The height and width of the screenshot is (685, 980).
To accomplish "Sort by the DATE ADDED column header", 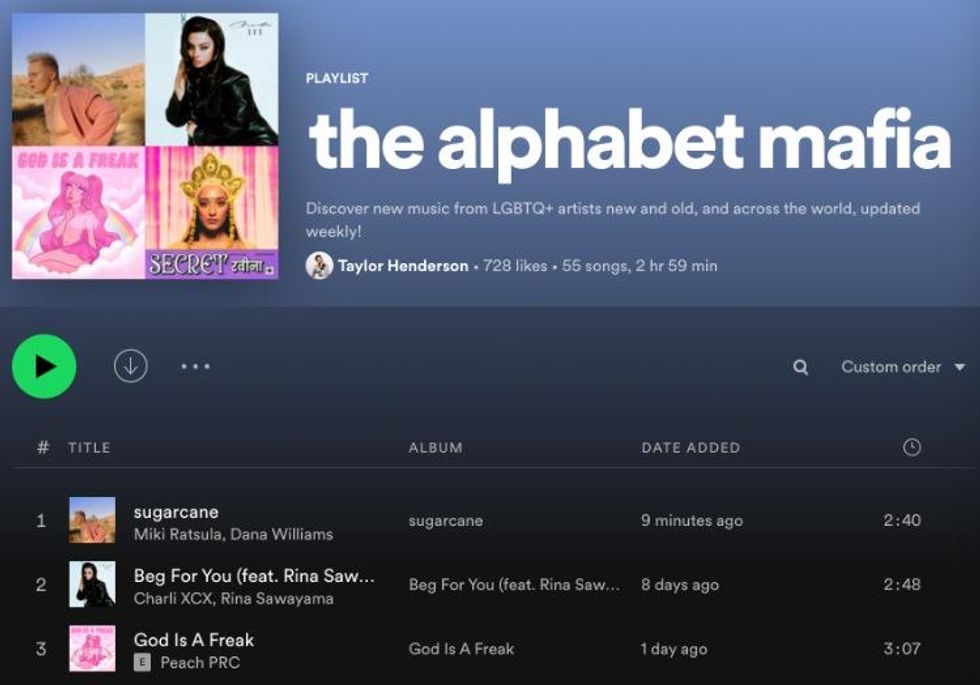I will tap(691, 448).
